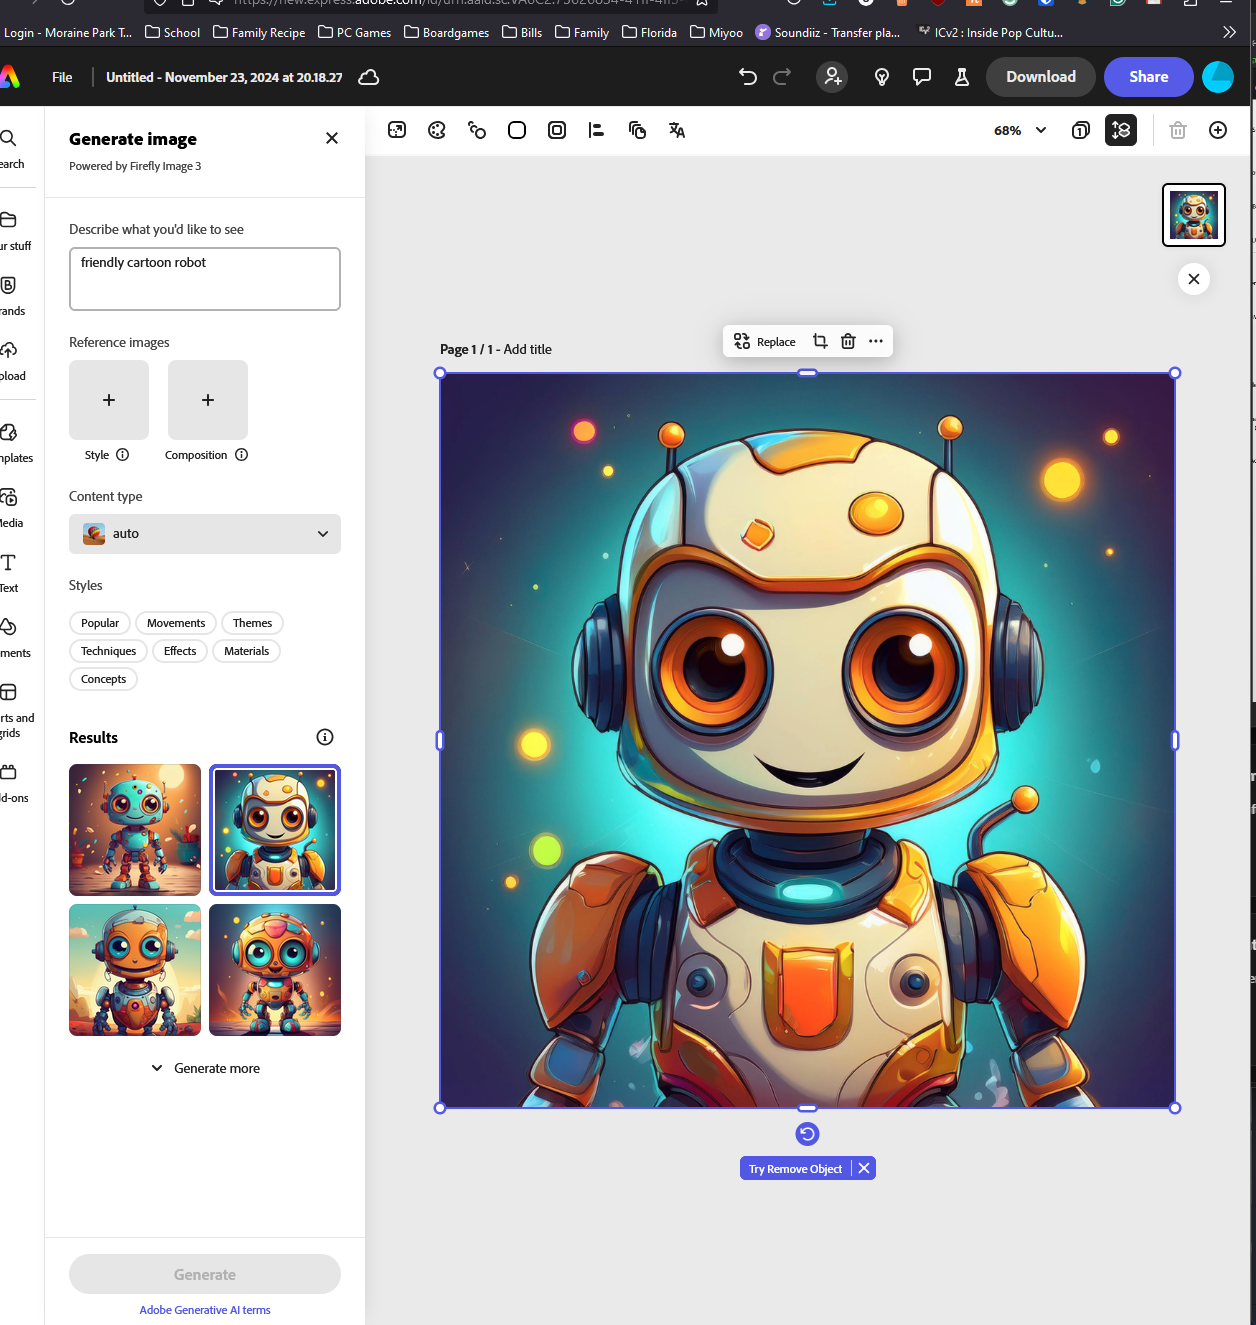Image resolution: width=1256 pixels, height=1325 pixels.
Task: Click the undo arrow icon
Action: pyautogui.click(x=747, y=77)
